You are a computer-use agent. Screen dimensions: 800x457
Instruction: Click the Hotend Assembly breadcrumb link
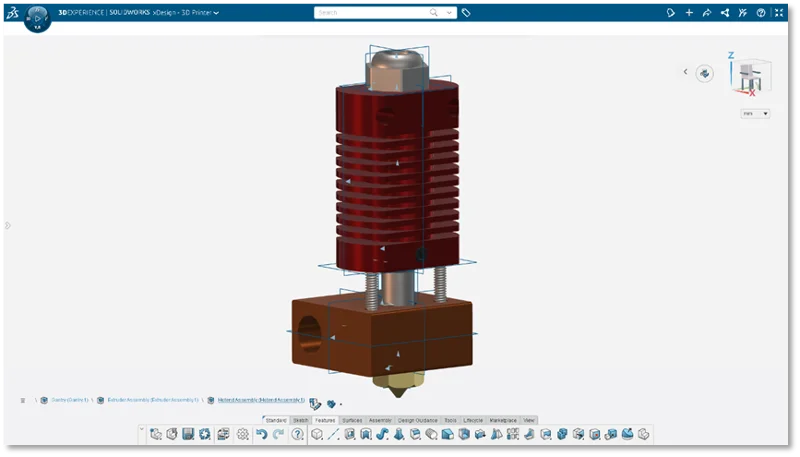click(x=261, y=400)
